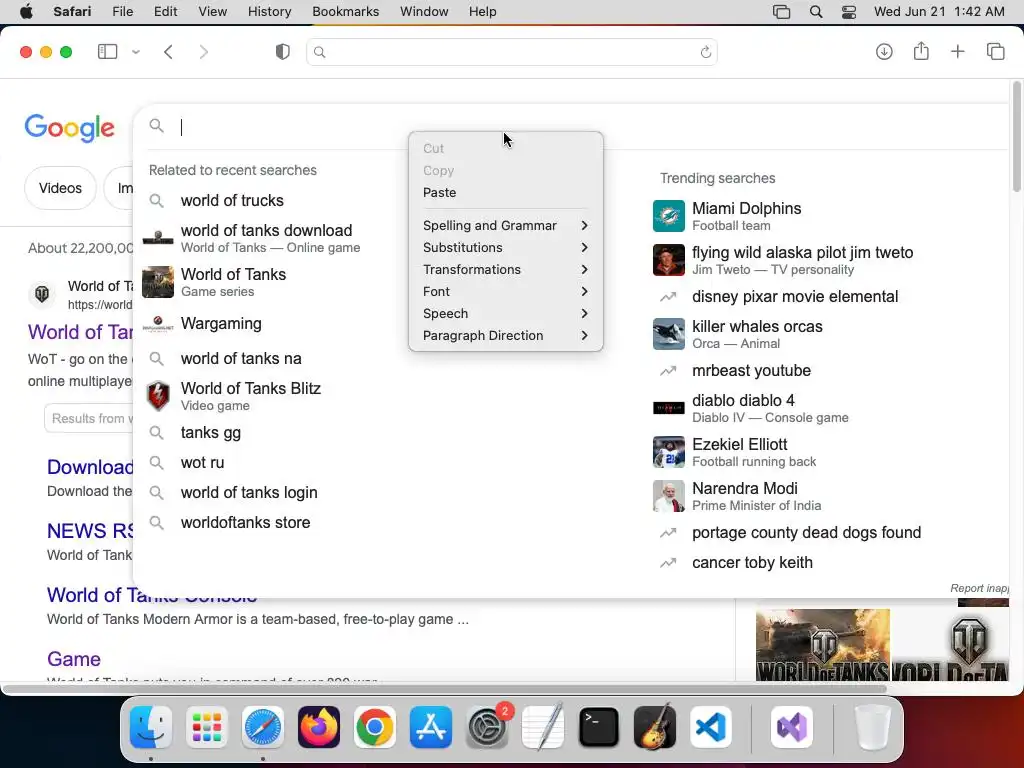Open the privacy report shield icon

coord(283,52)
